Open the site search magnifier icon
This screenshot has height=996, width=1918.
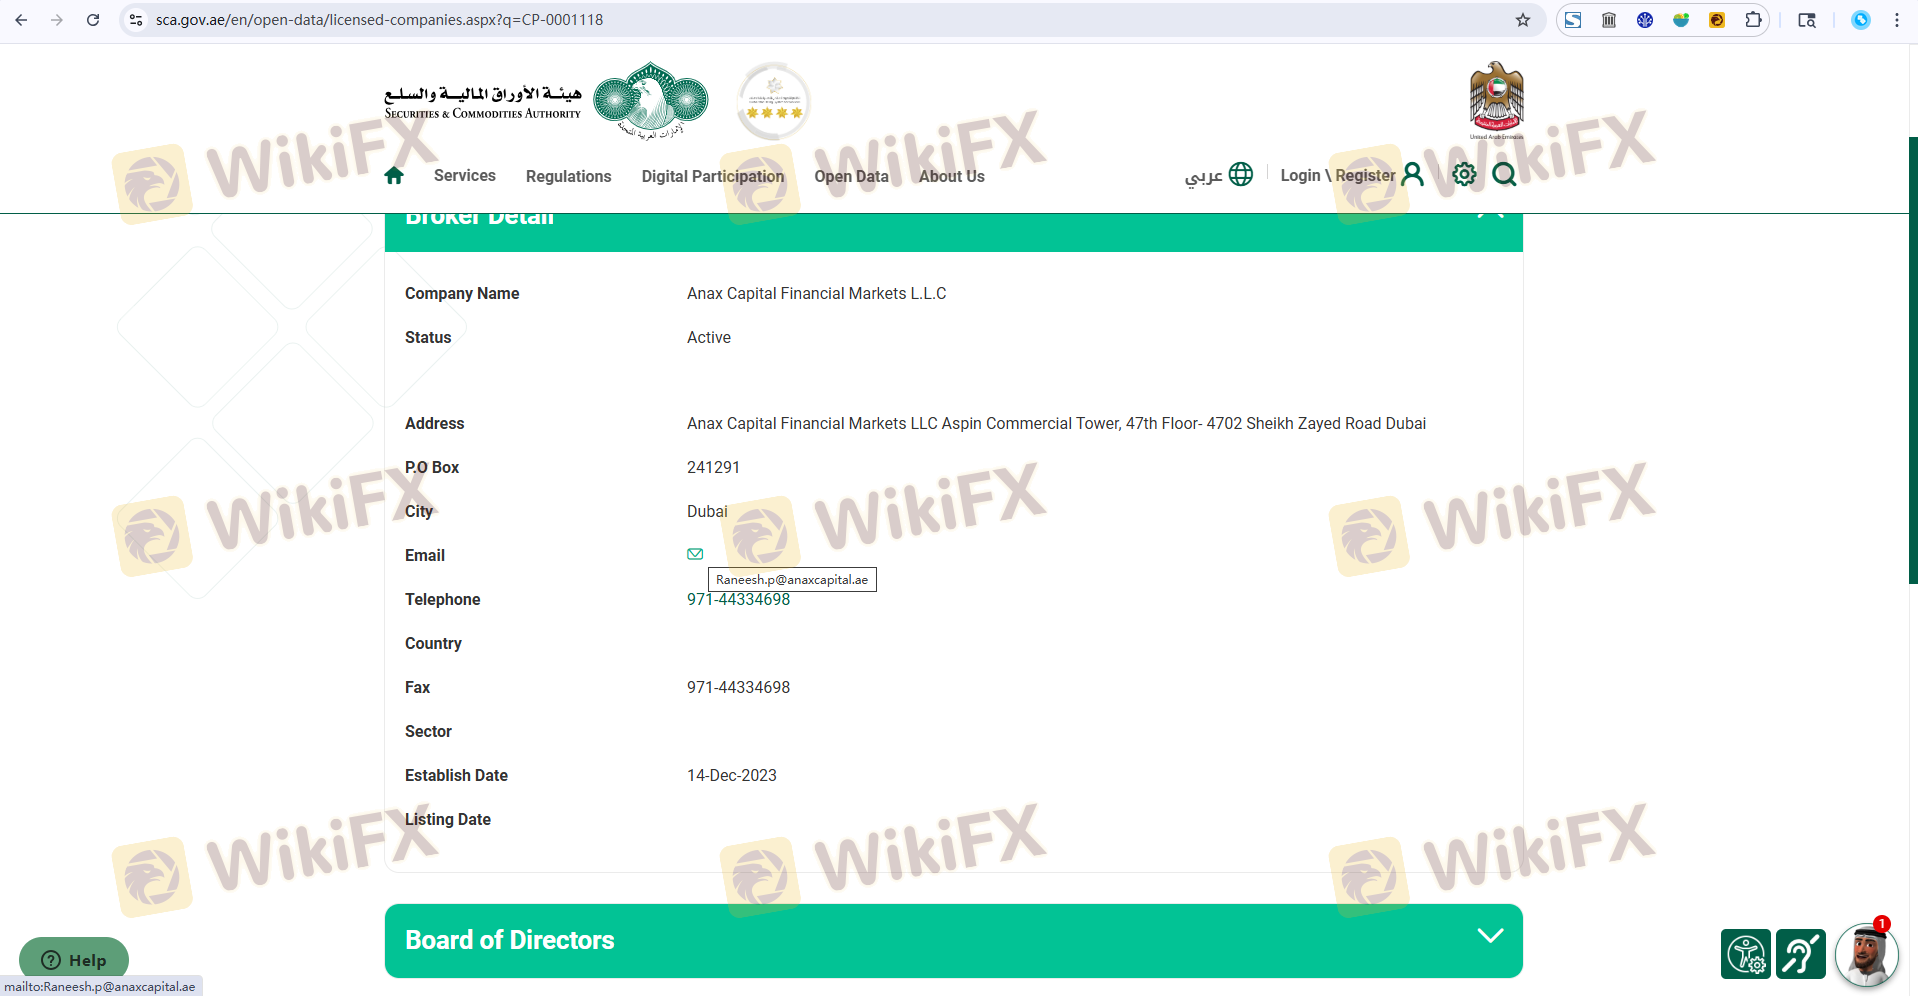1504,175
